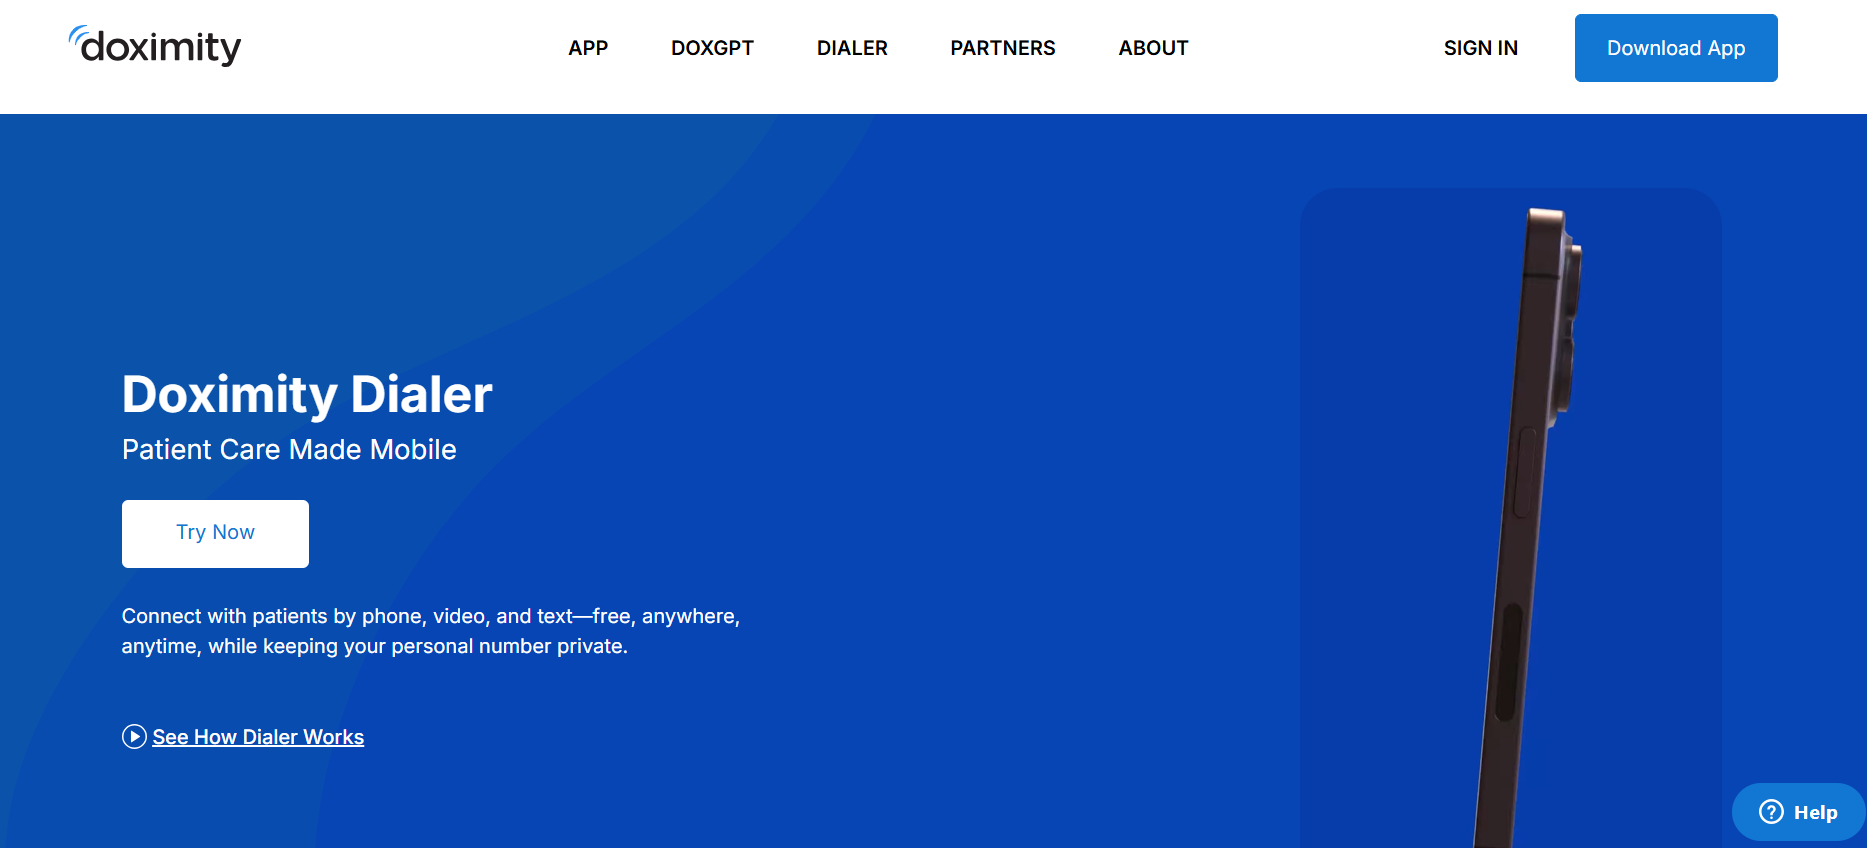The image size is (1867, 848).
Task: Open the PARTNERS menu item
Action: tap(1003, 48)
